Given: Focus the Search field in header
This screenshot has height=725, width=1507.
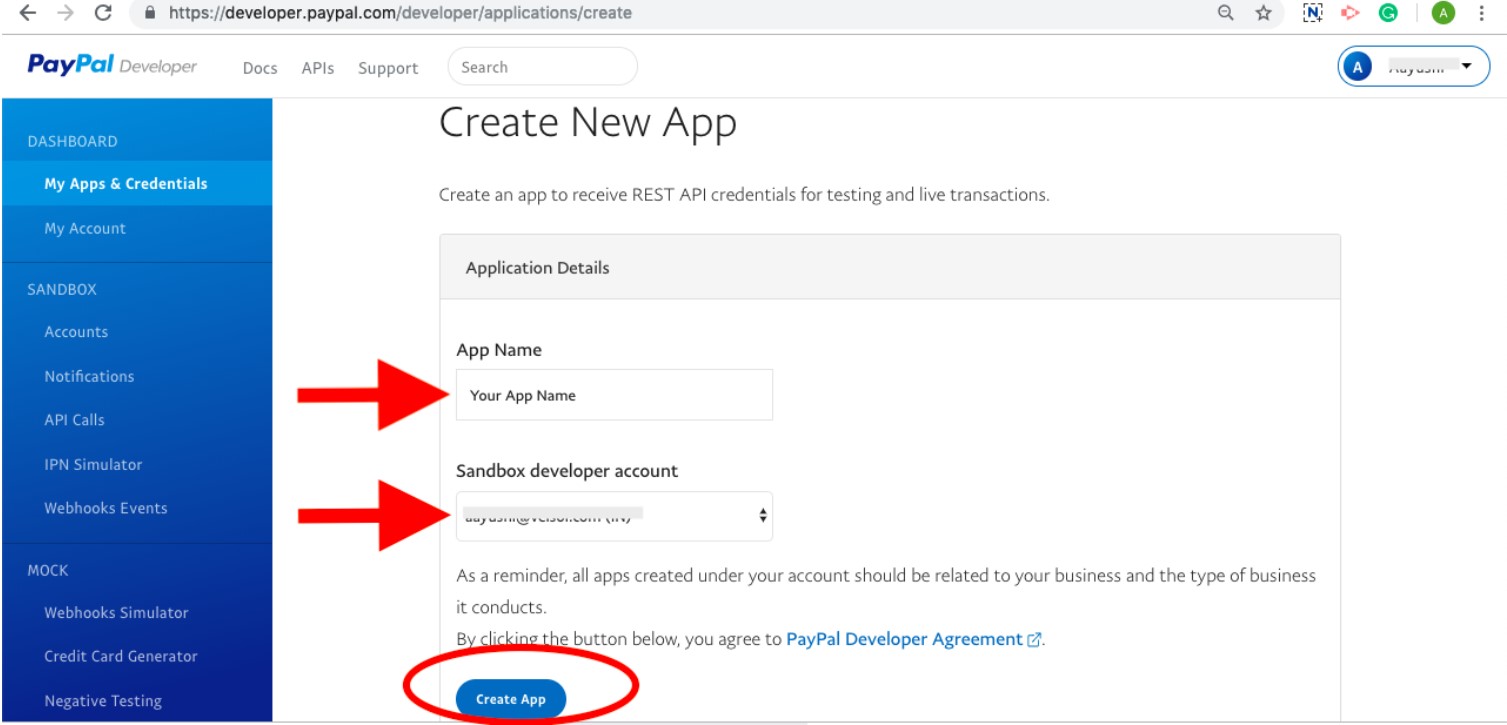Looking at the screenshot, I should coord(543,67).
